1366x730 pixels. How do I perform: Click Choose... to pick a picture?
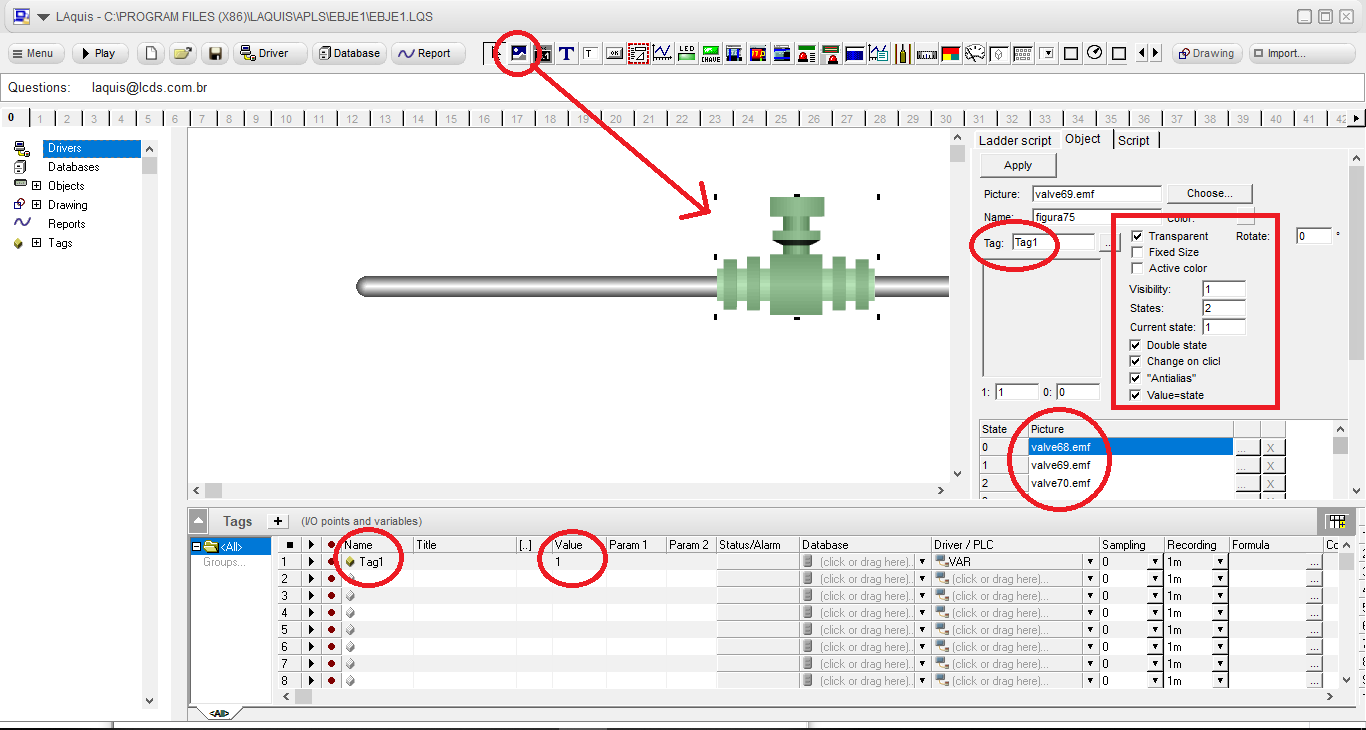tap(1210, 193)
